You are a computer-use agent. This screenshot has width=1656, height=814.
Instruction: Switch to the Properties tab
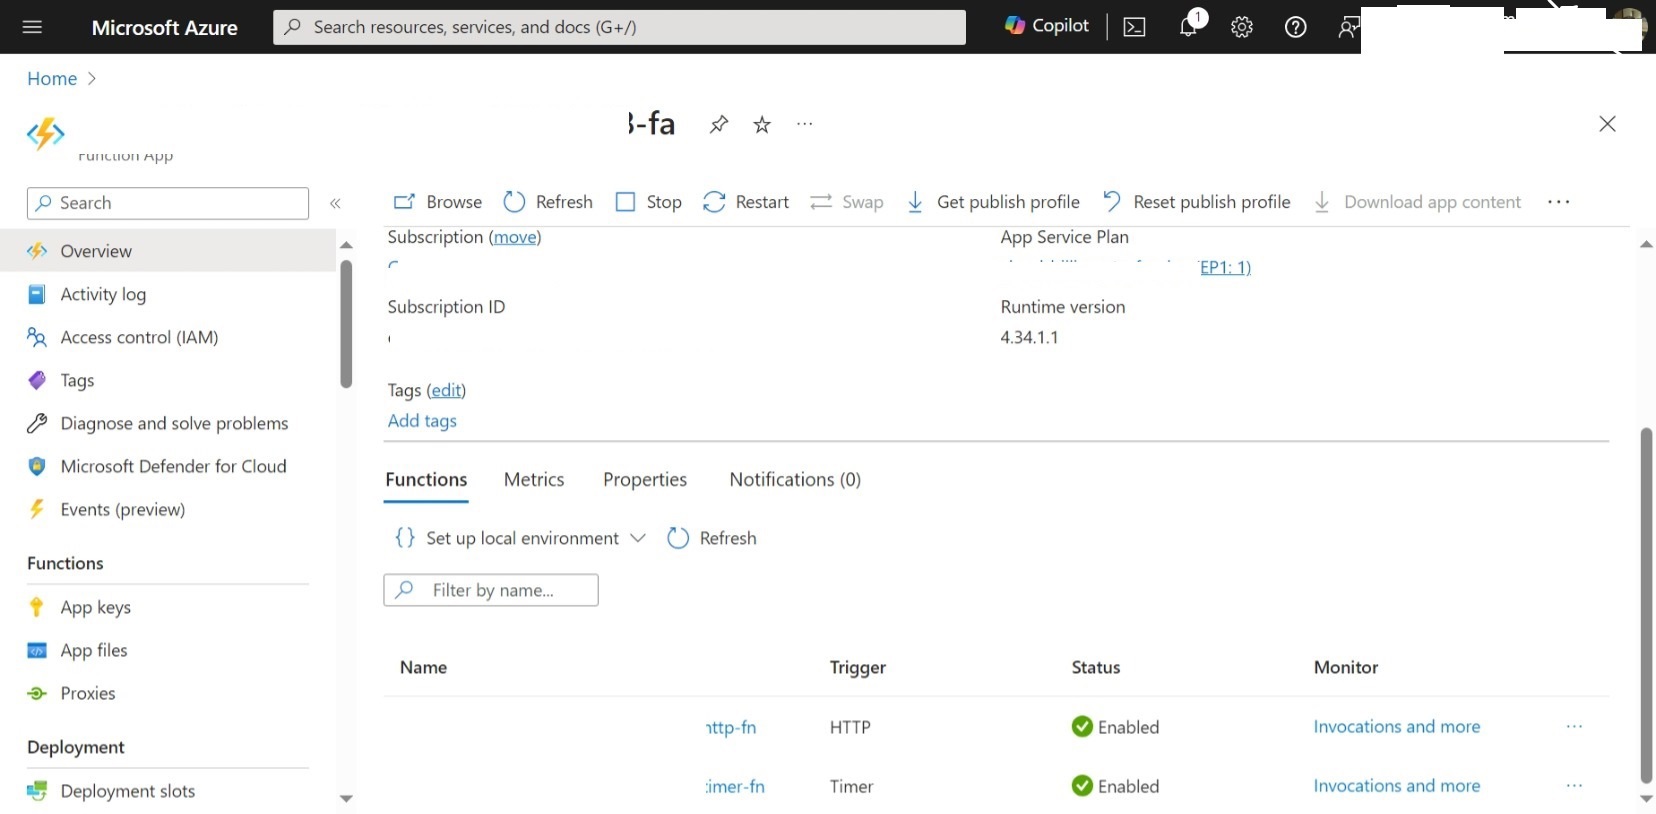645,480
